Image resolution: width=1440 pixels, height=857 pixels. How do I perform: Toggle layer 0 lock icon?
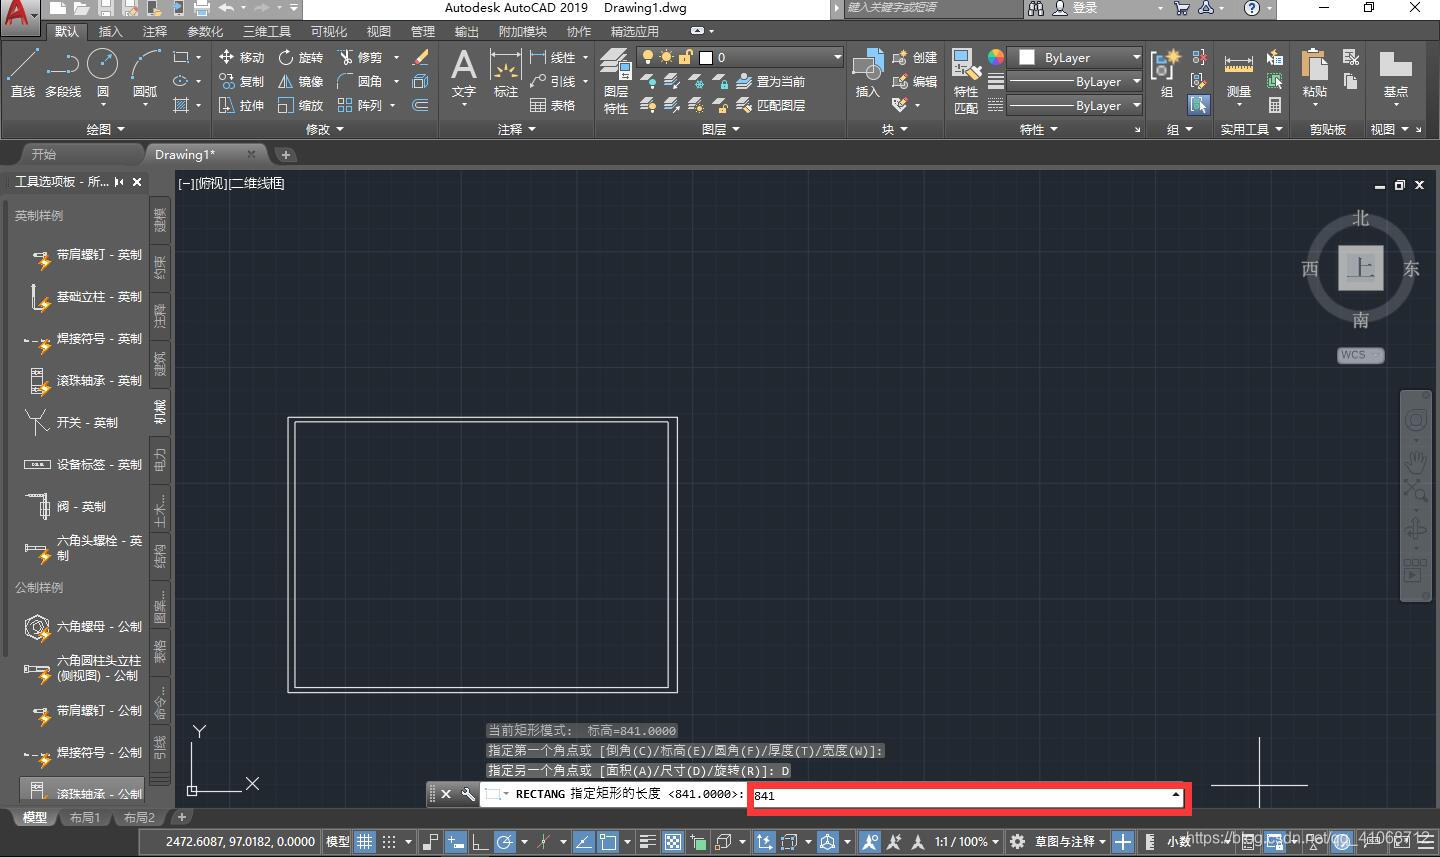pos(685,57)
